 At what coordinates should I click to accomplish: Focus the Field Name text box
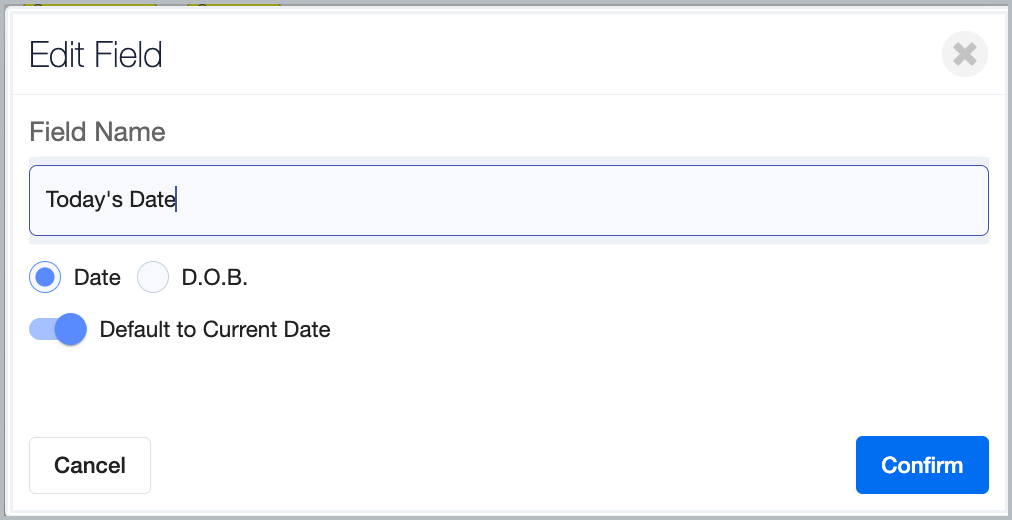[x=509, y=201]
